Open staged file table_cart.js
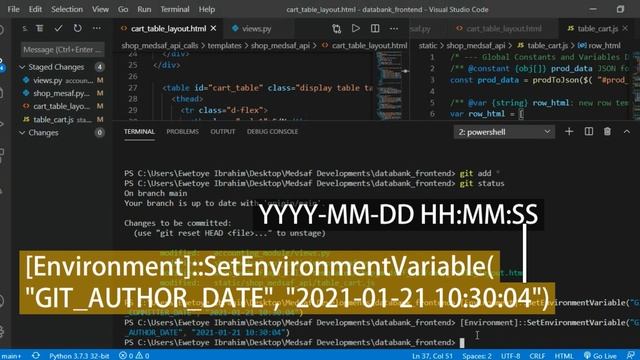640x360 pixels. click(x=61, y=120)
